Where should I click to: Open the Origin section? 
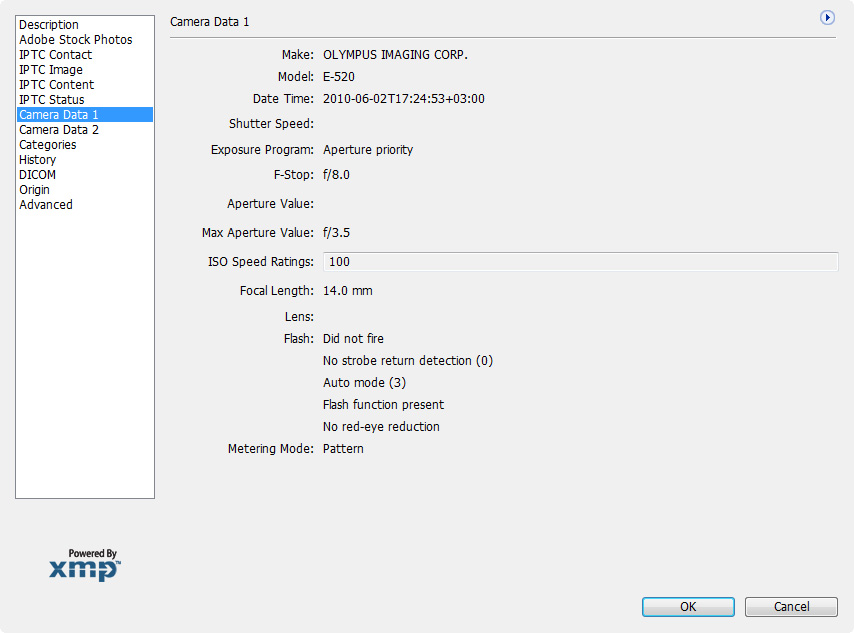pyautogui.click(x=34, y=190)
